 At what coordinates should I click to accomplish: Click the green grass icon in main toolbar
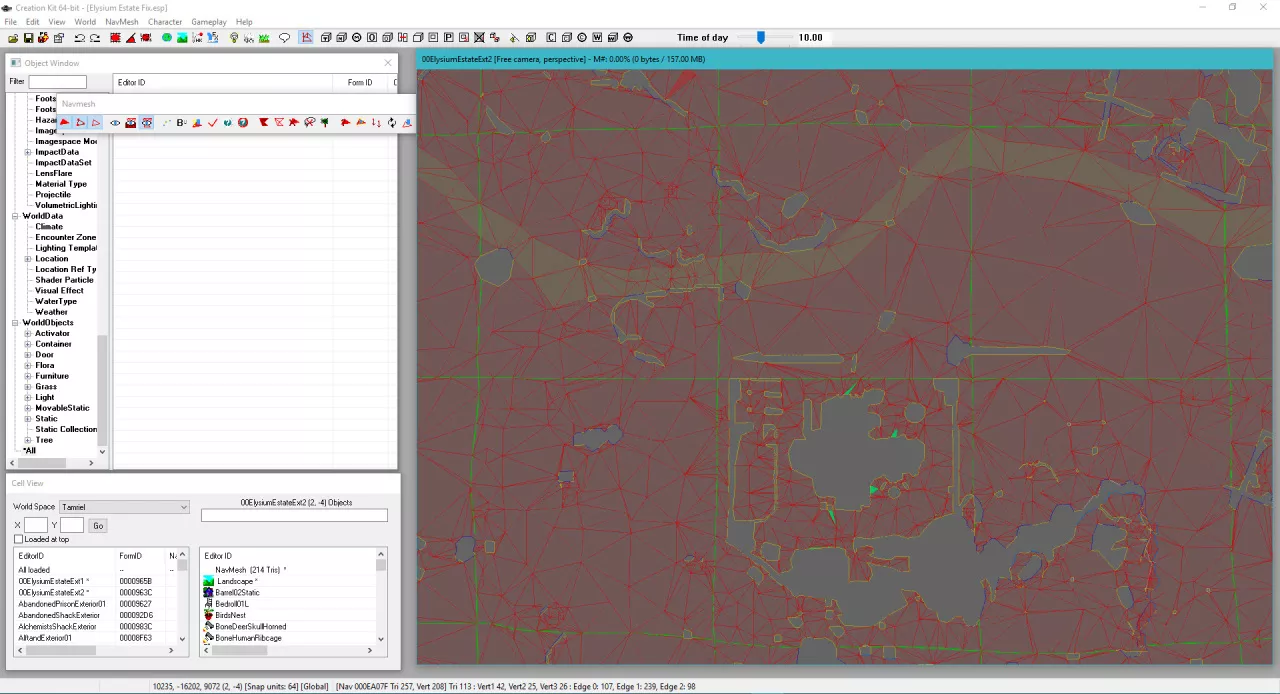264,38
